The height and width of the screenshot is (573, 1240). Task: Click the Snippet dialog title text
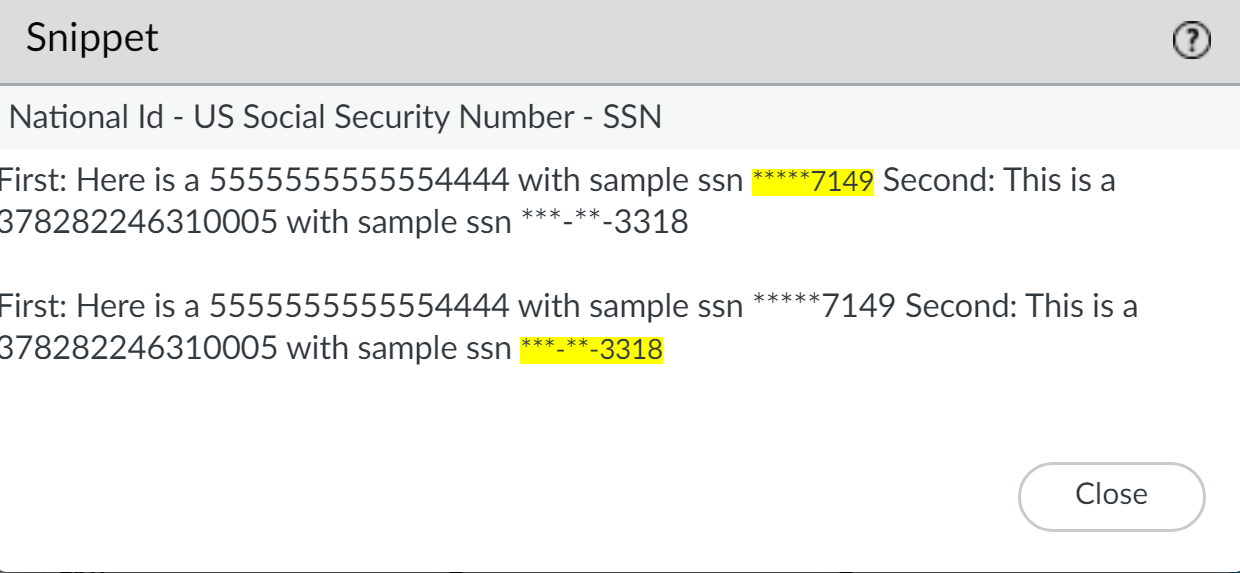(92, 39)
